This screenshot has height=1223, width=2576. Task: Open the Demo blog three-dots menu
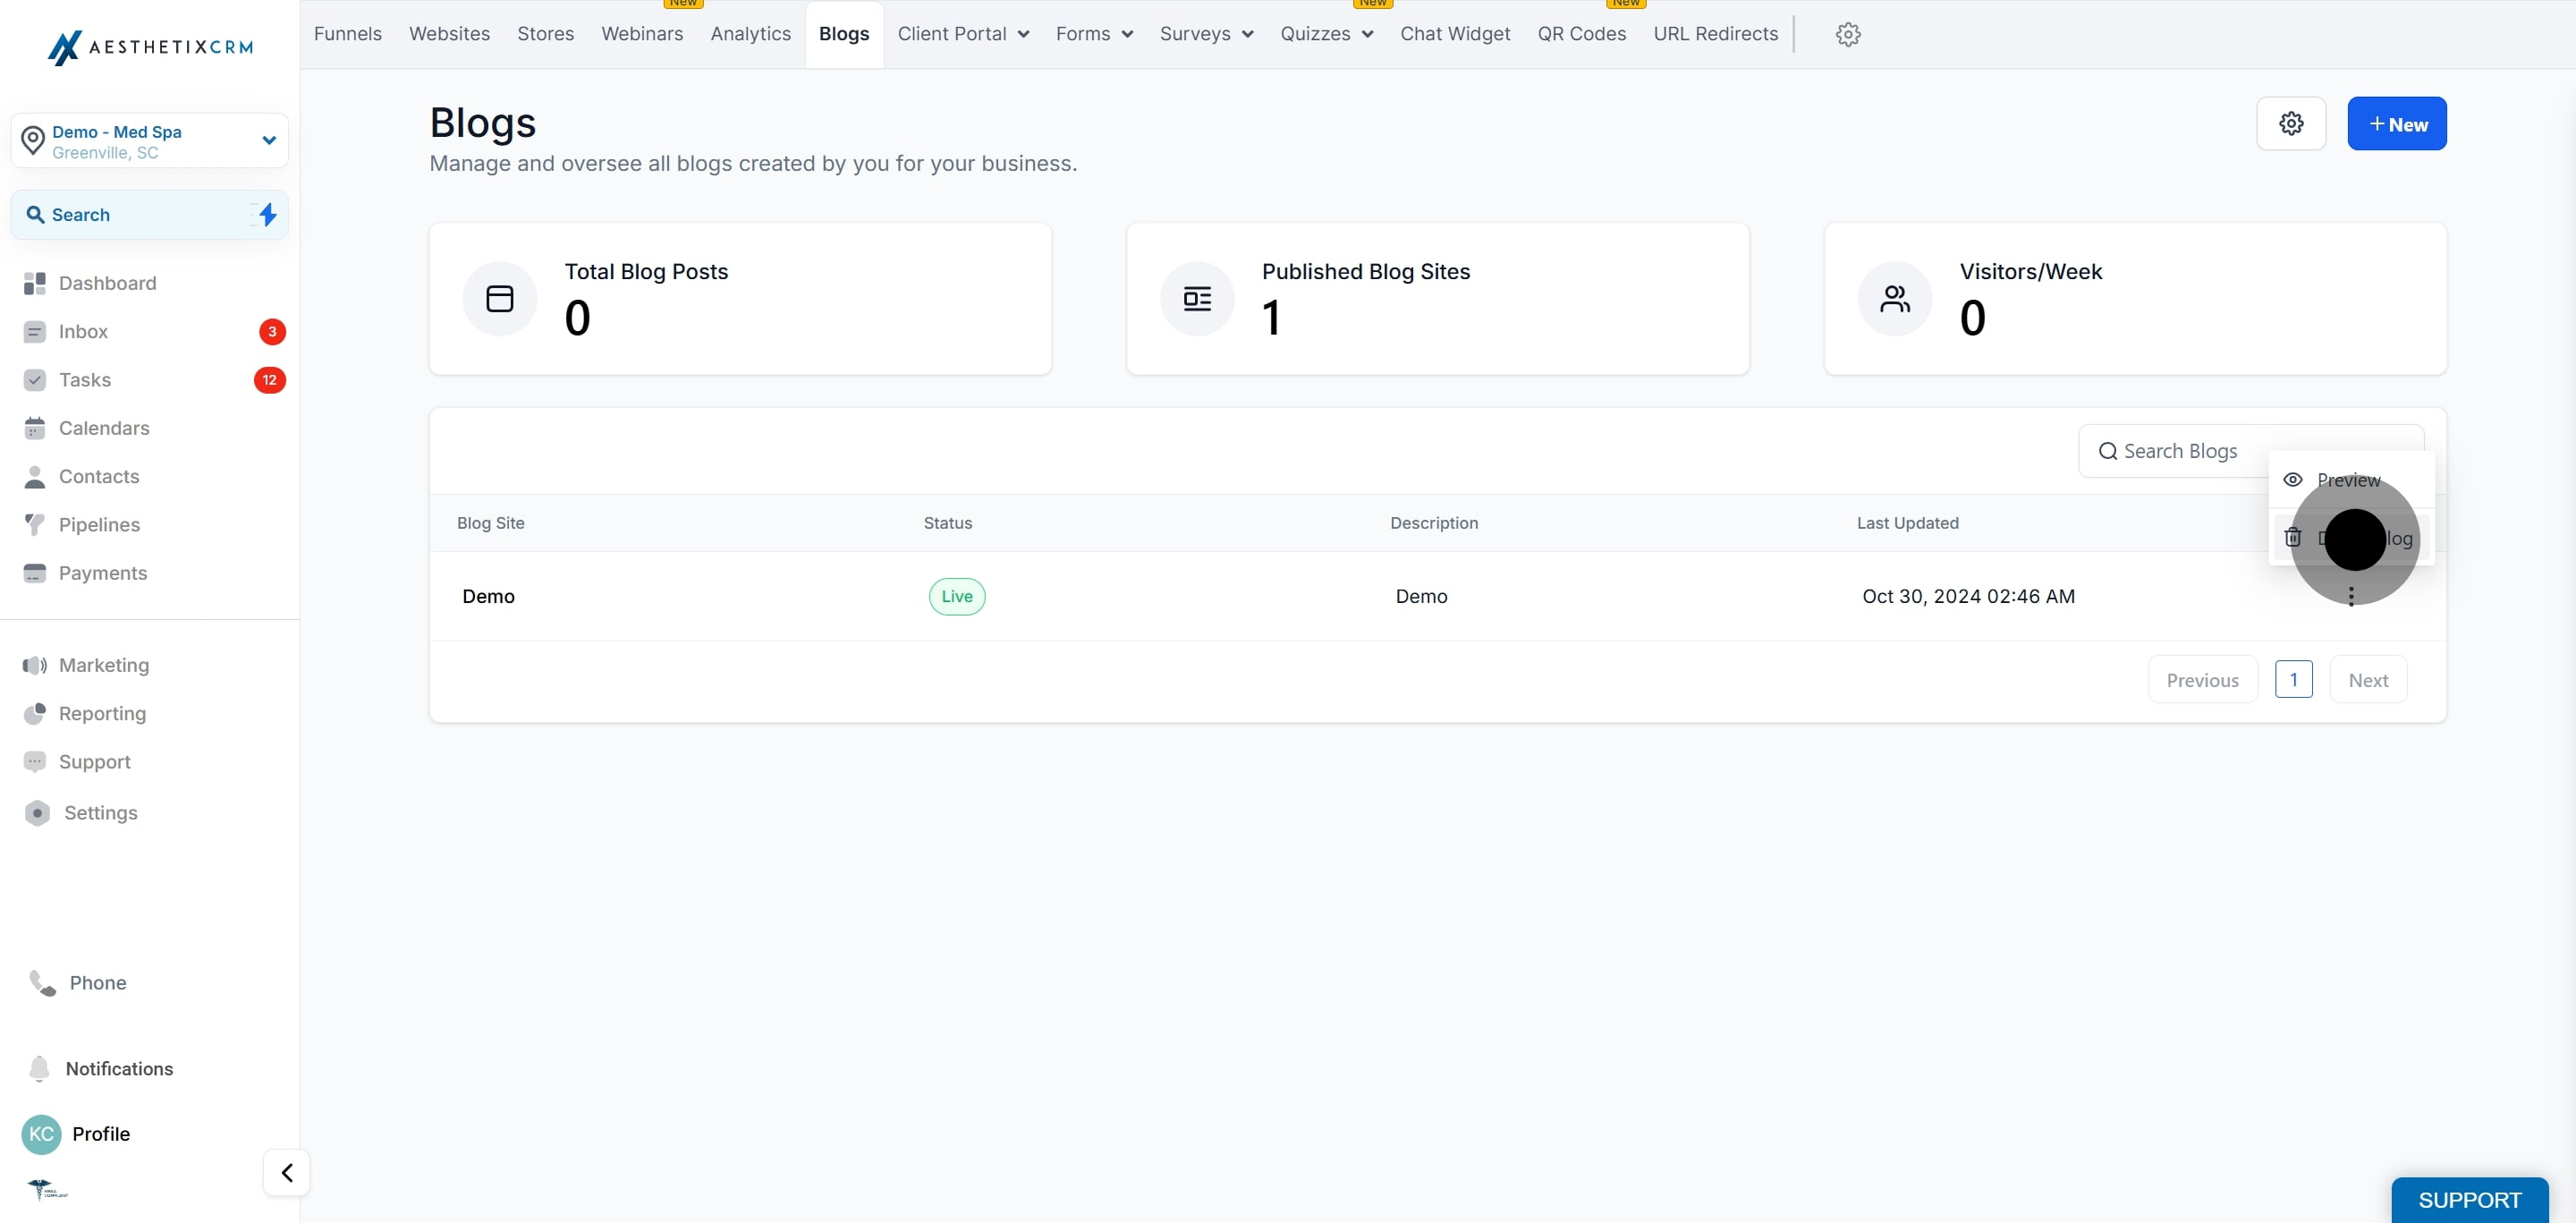pyautogui.click(x=2350, y=596)
